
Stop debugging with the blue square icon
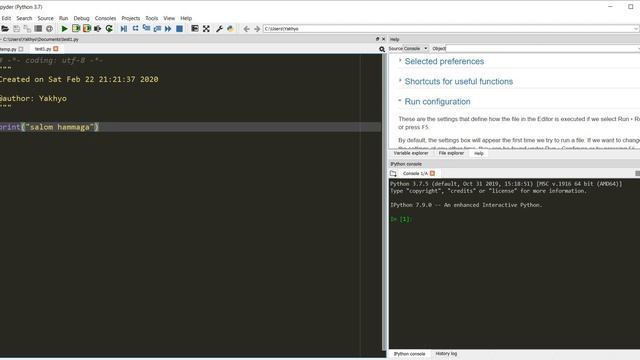179,29
